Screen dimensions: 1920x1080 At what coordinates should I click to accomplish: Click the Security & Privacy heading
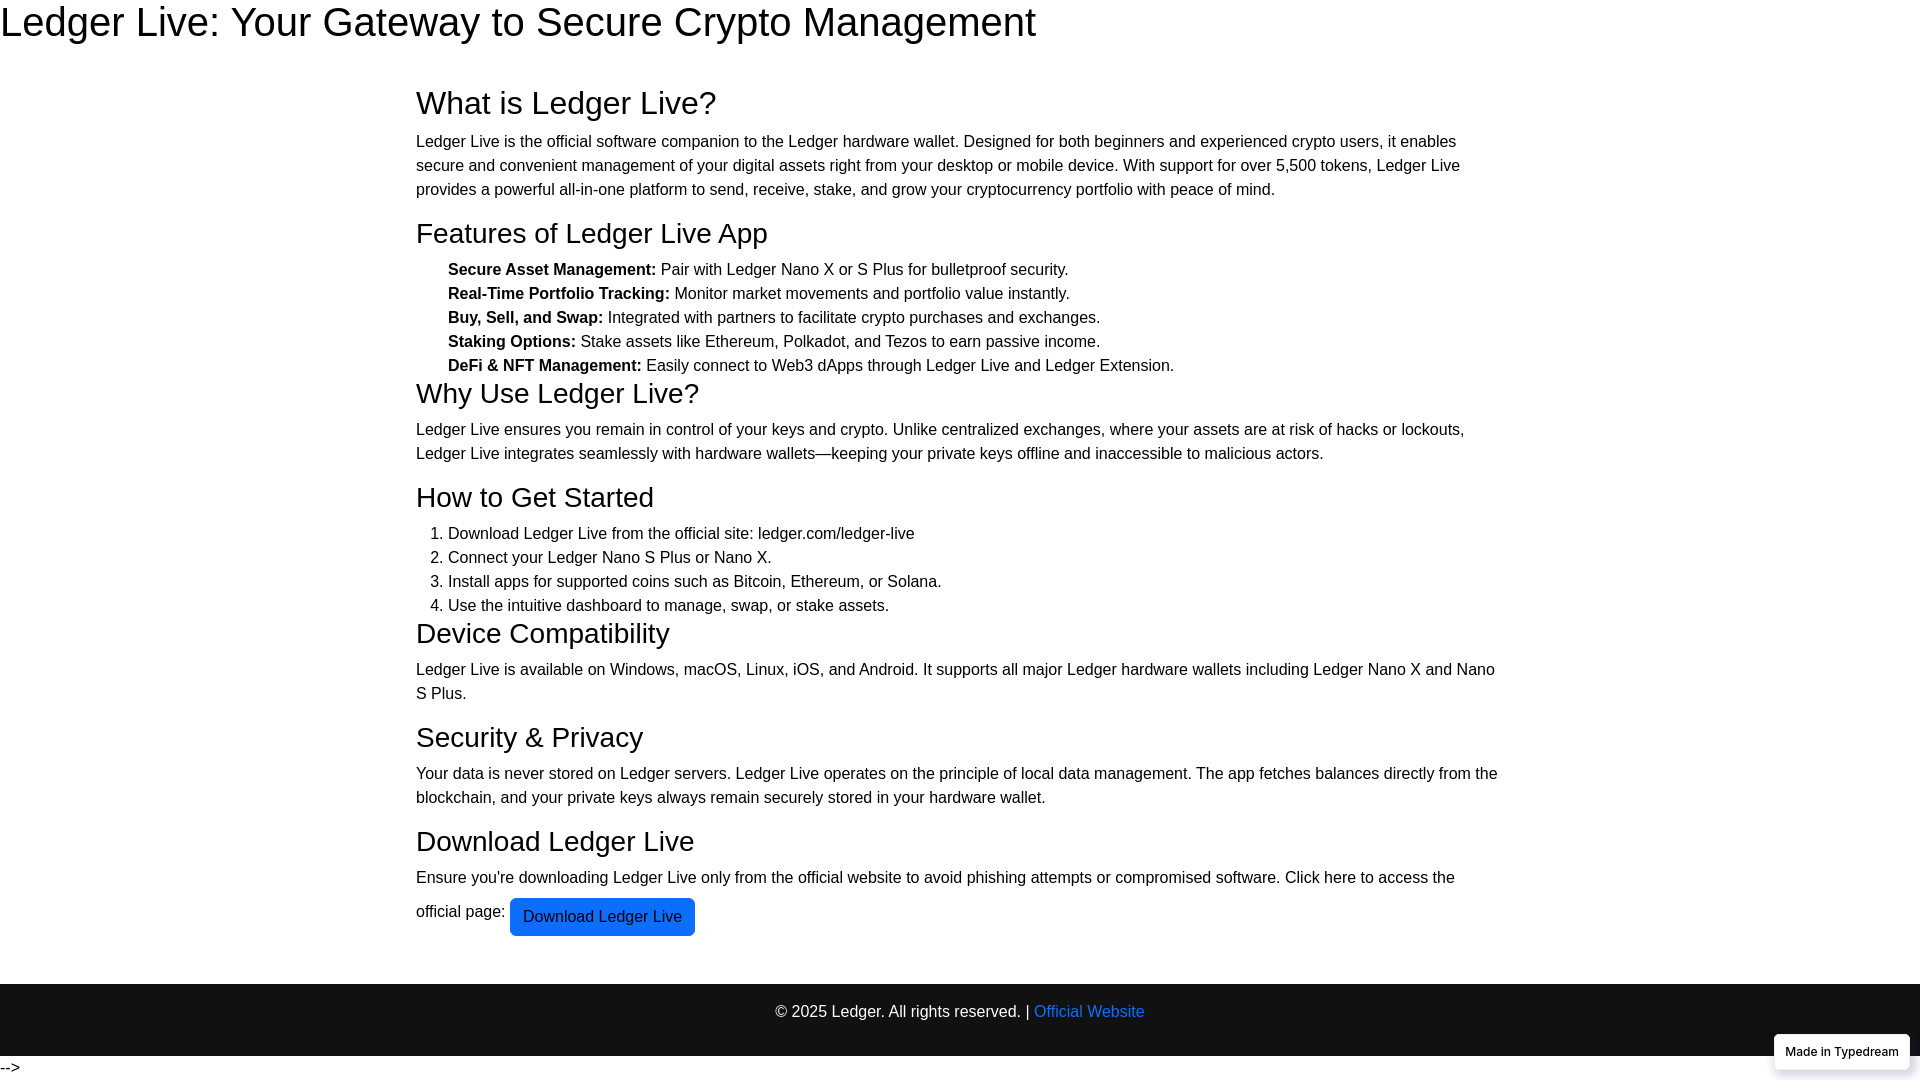coord(529,737)
